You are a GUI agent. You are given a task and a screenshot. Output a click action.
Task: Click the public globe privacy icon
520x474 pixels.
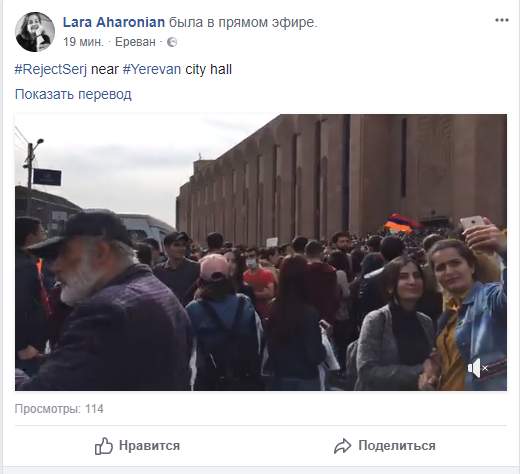(172, 42)
